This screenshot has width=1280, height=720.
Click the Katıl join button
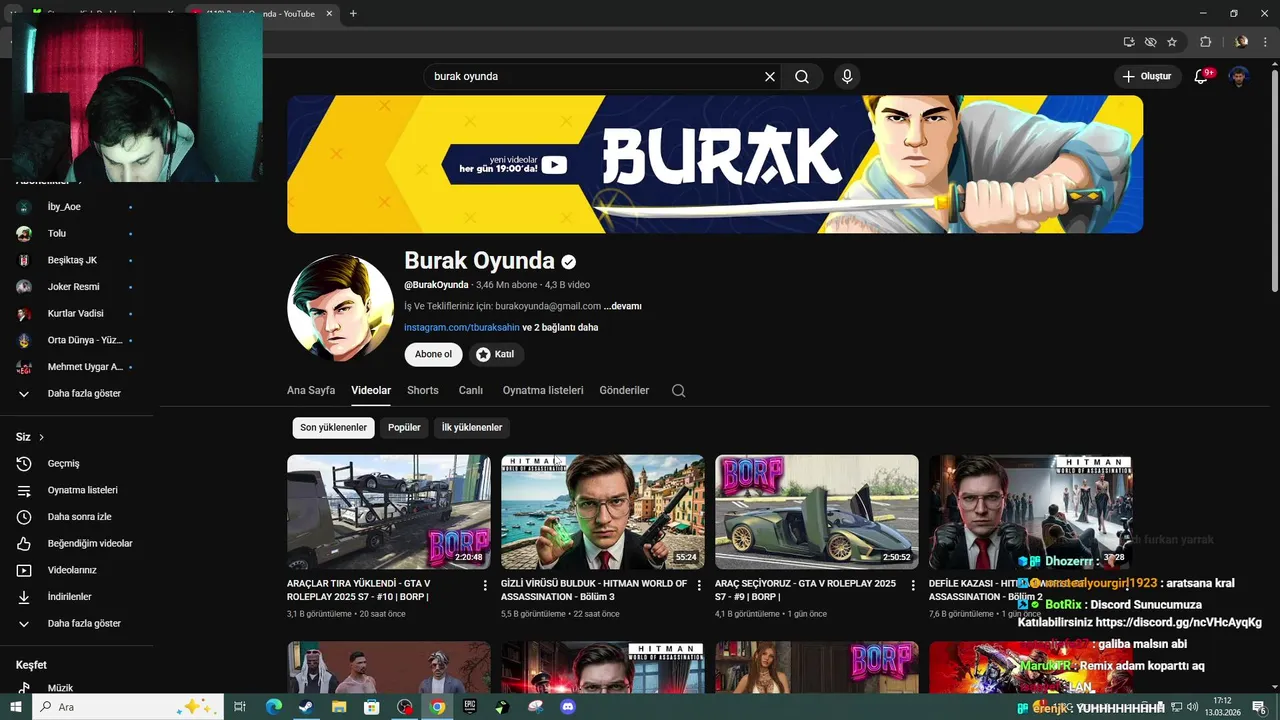coord(496,354)
